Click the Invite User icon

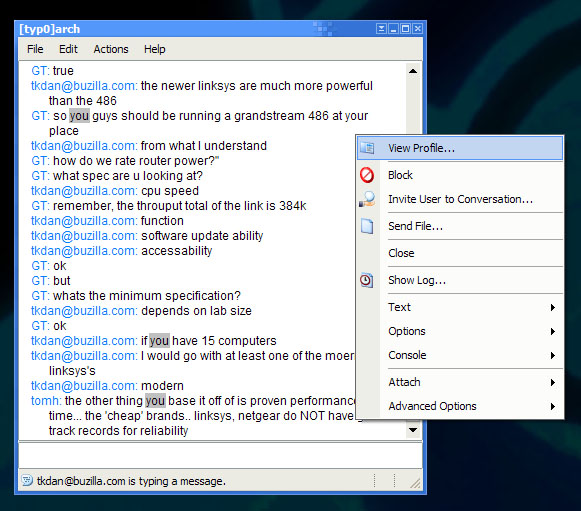coord(367,199)
